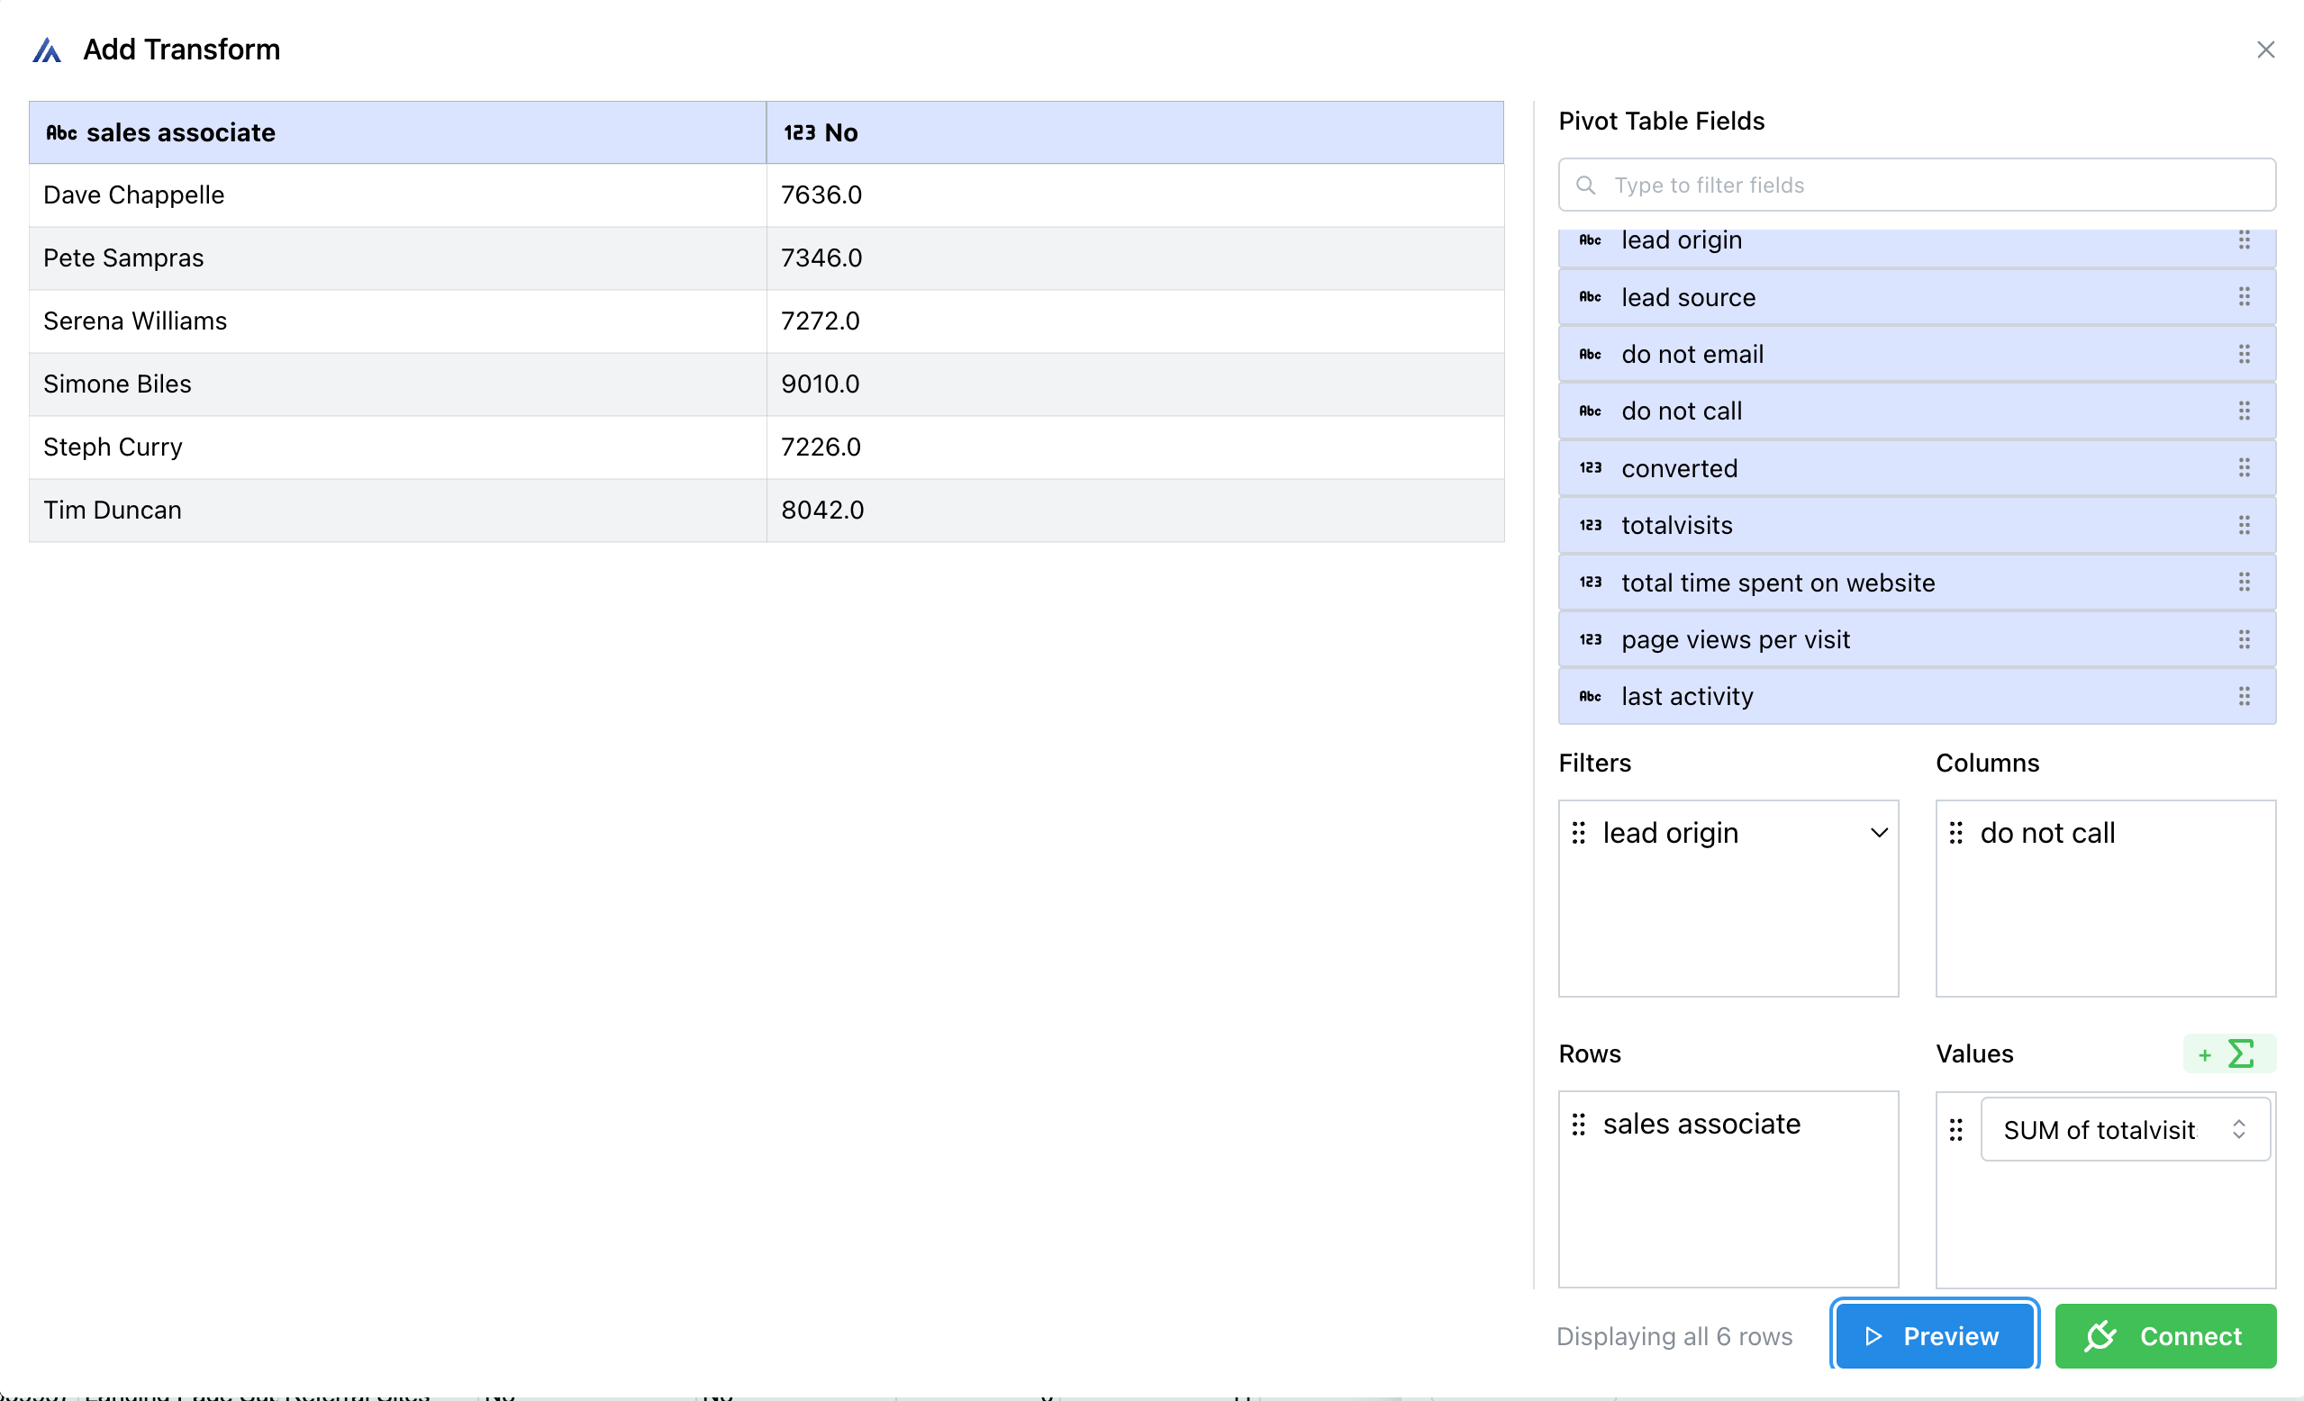Click drag handle for sales associate row
The image size is (2304, 1401).
pos(1579,1124)
